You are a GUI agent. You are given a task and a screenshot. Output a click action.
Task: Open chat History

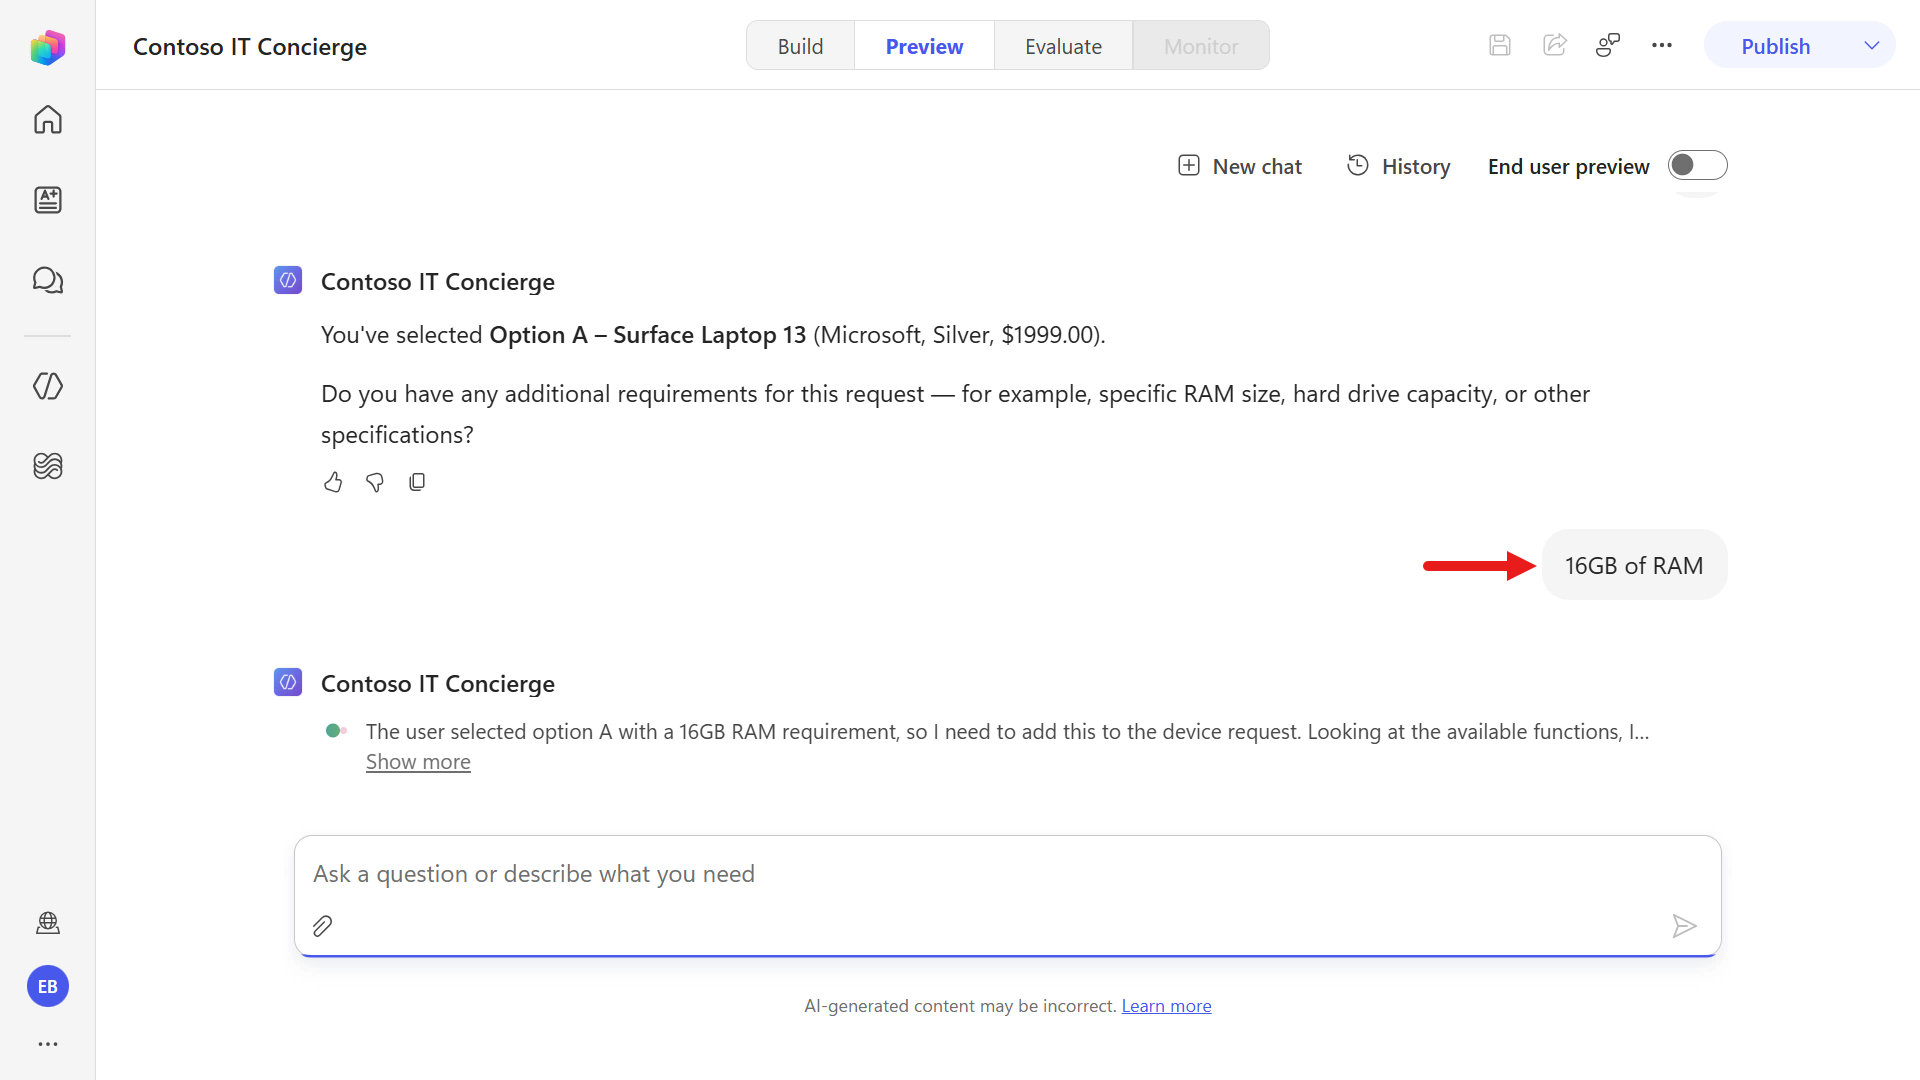(x=1399, y=166)
